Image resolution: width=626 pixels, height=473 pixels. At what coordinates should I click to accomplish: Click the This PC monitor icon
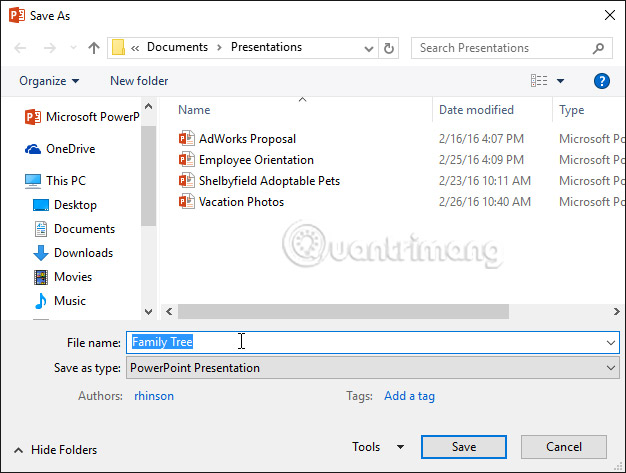[x=33, y=181]
